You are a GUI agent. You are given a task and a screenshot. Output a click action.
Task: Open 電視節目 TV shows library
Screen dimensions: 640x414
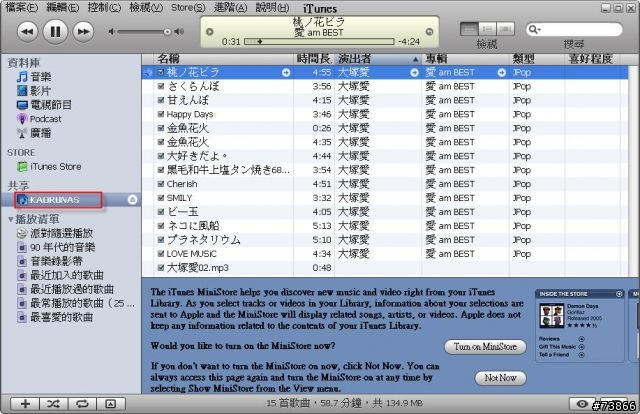(x=44, y=105)
